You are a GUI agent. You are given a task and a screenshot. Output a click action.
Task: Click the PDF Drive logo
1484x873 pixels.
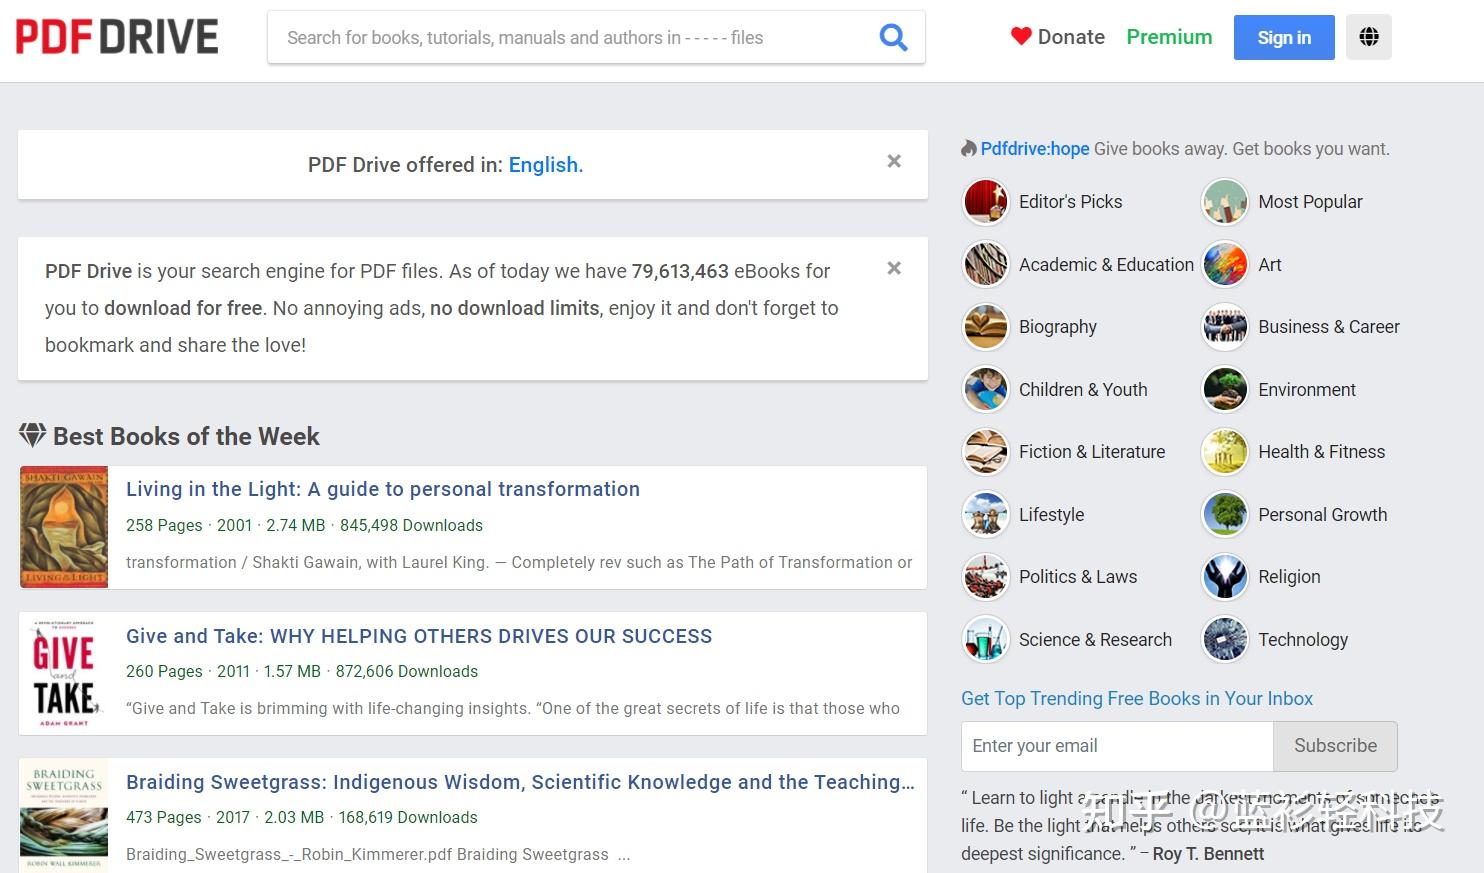[117, 37]
